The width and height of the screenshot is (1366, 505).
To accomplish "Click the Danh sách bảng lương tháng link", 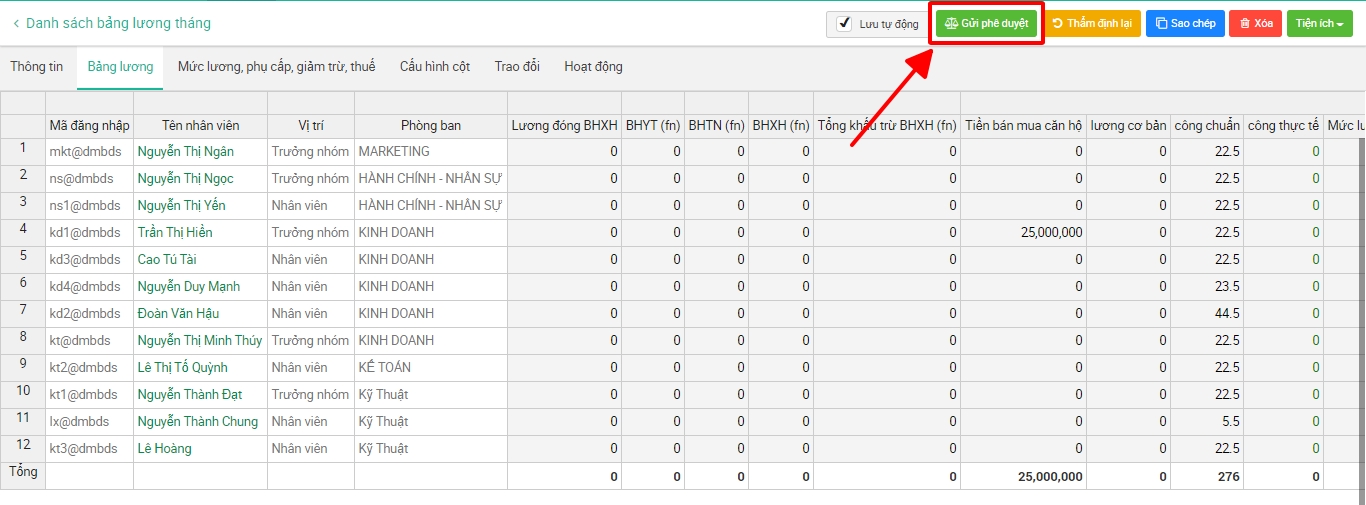I will [x=118, y=23].
